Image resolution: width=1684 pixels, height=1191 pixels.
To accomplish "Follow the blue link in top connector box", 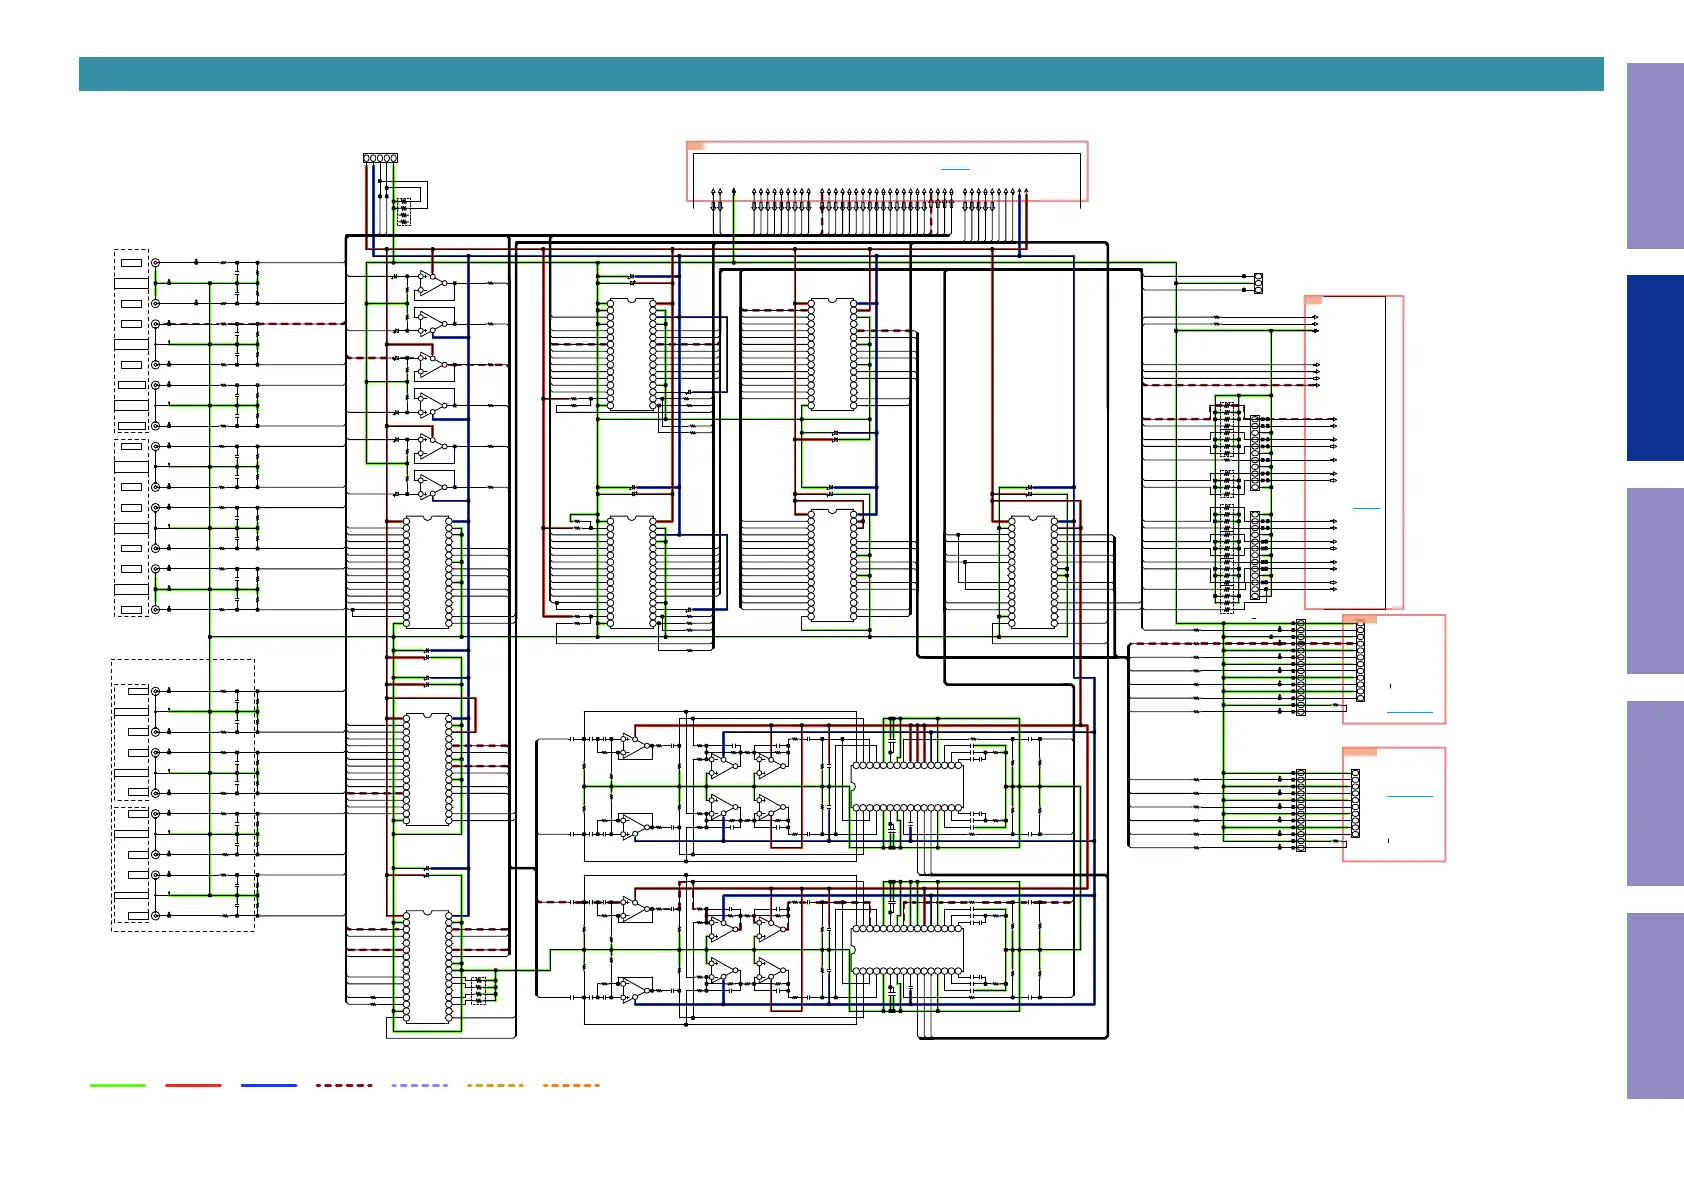I will [956, 169].
